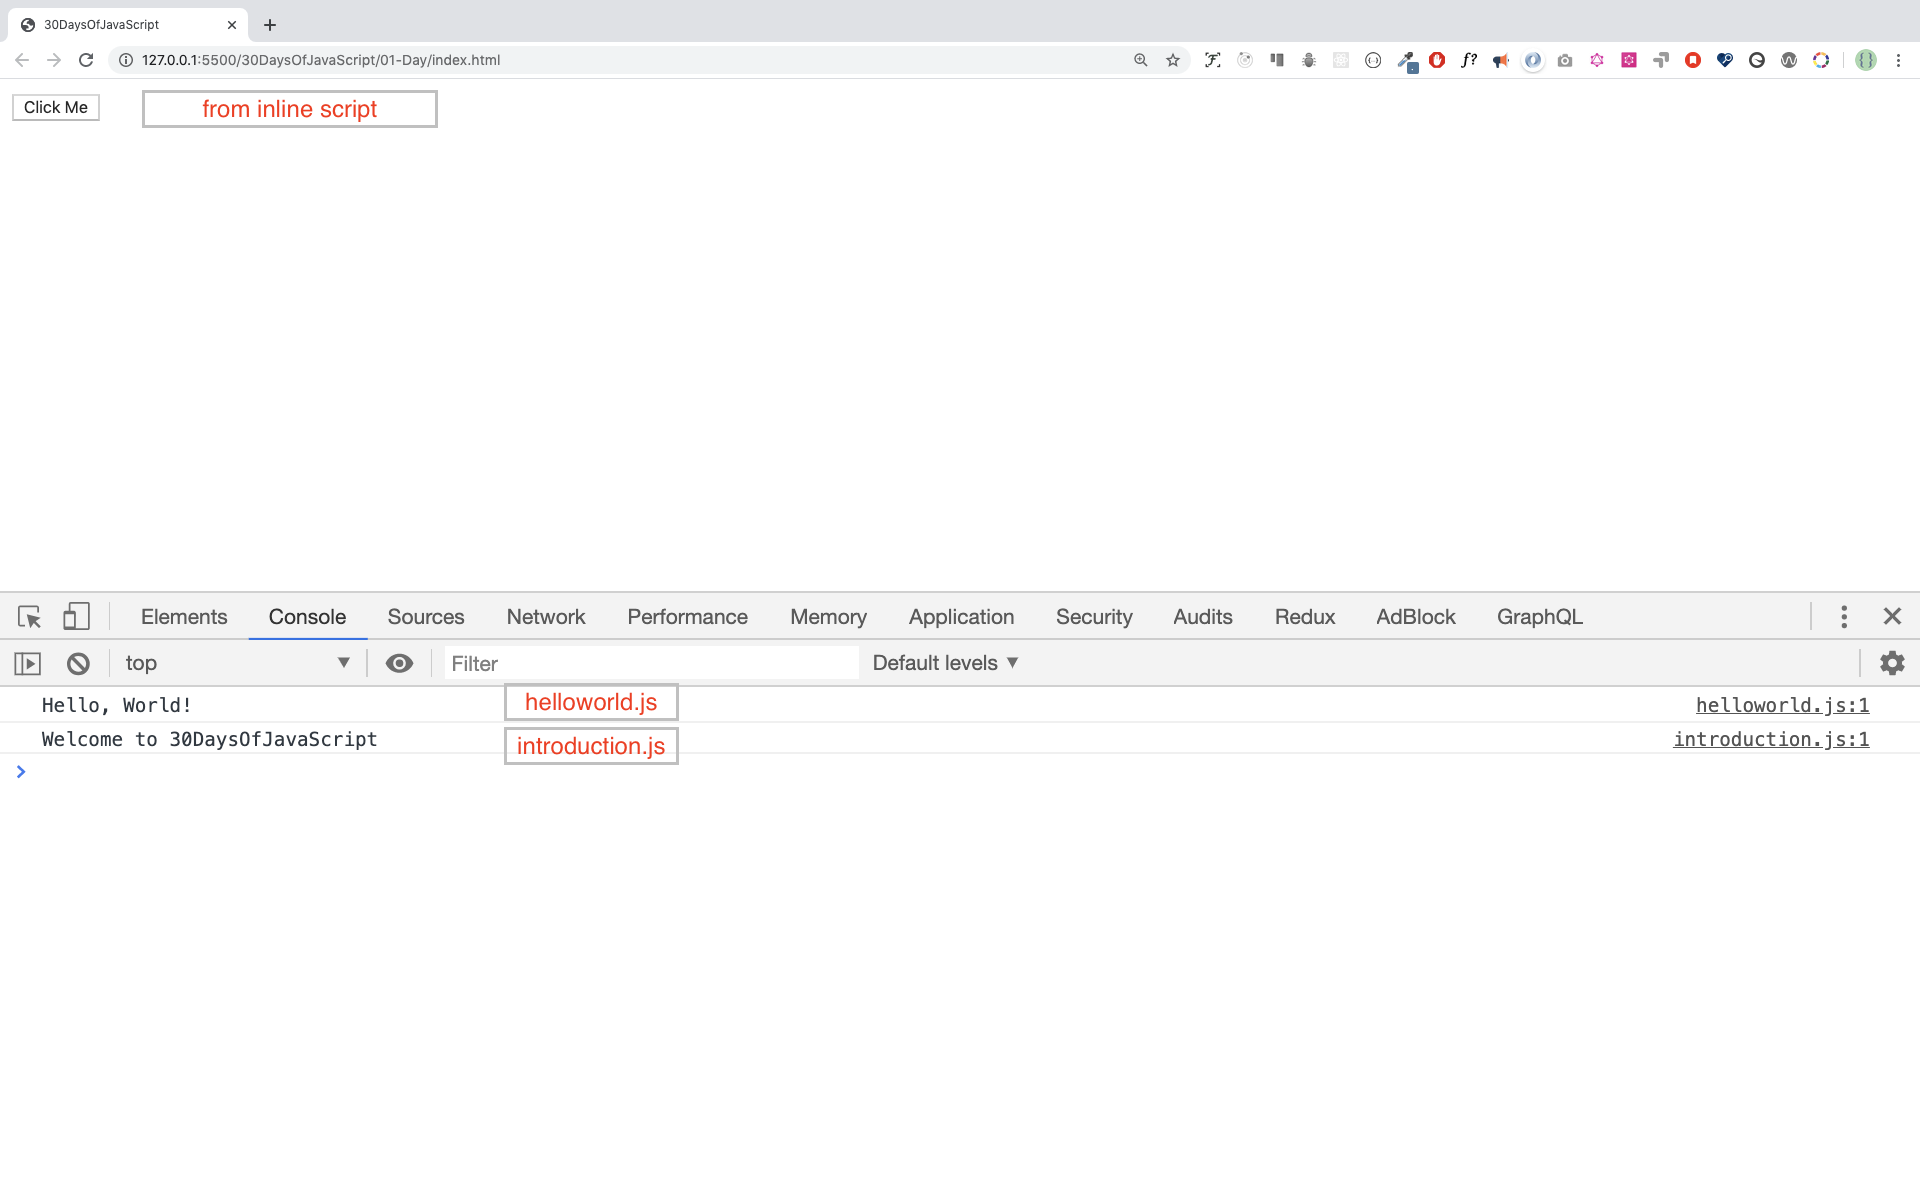Click the reload page button
1920x1200 pixels.
[x=86, y=58]
